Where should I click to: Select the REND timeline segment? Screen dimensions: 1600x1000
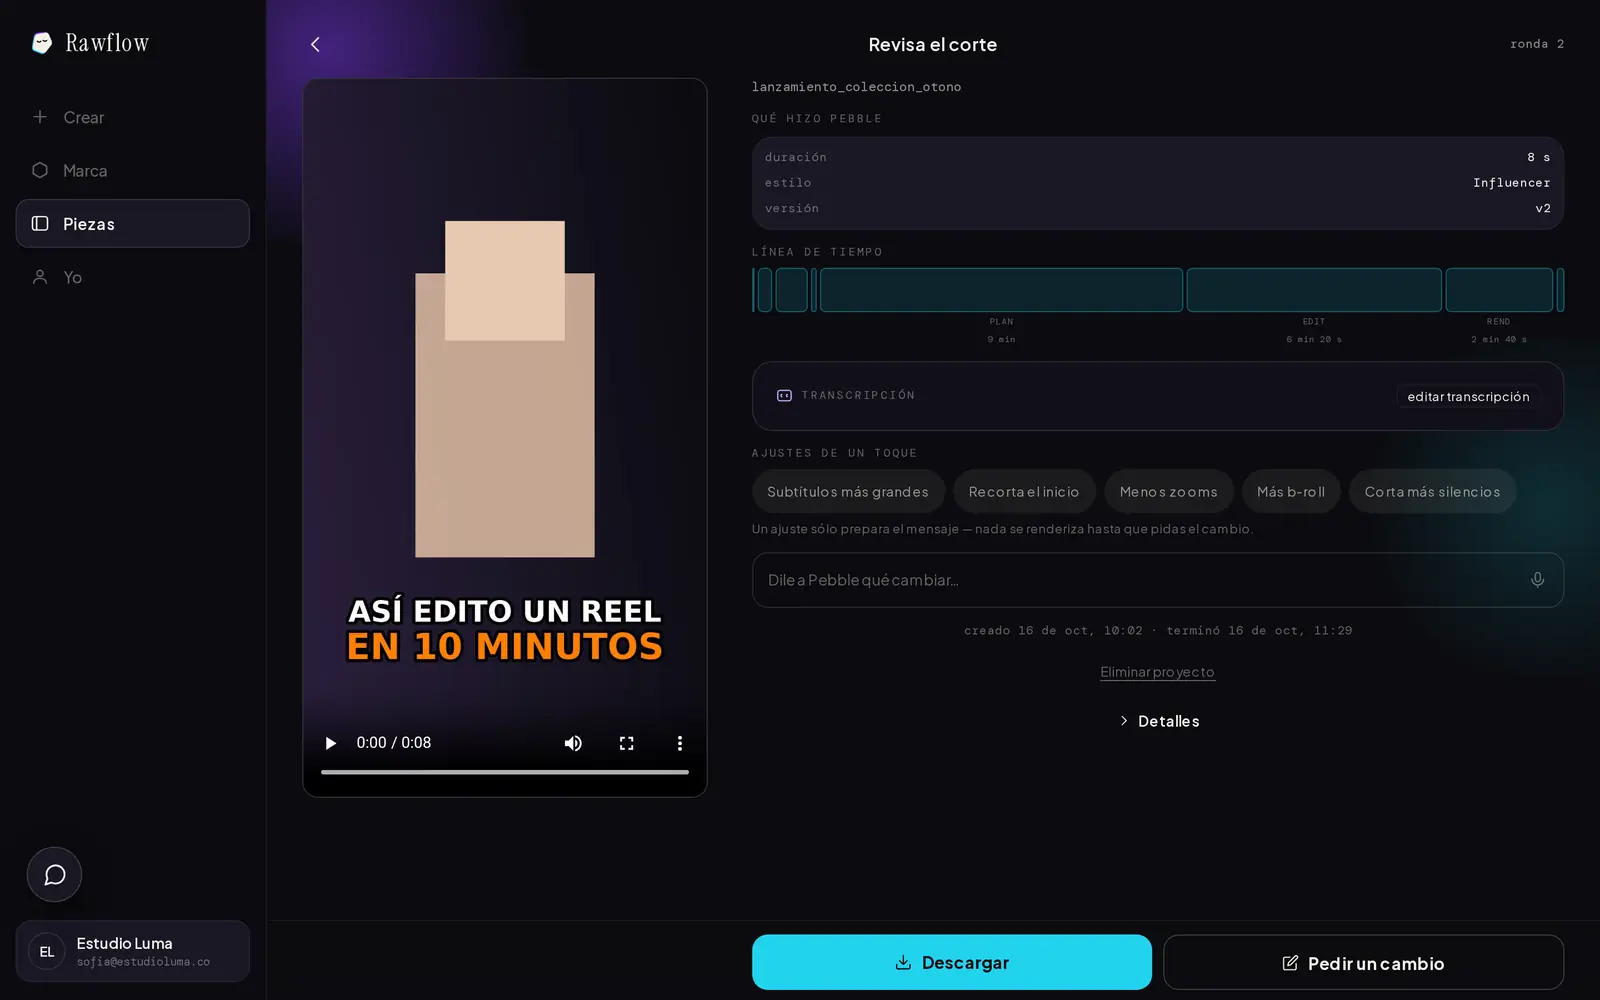(1499, 290)
